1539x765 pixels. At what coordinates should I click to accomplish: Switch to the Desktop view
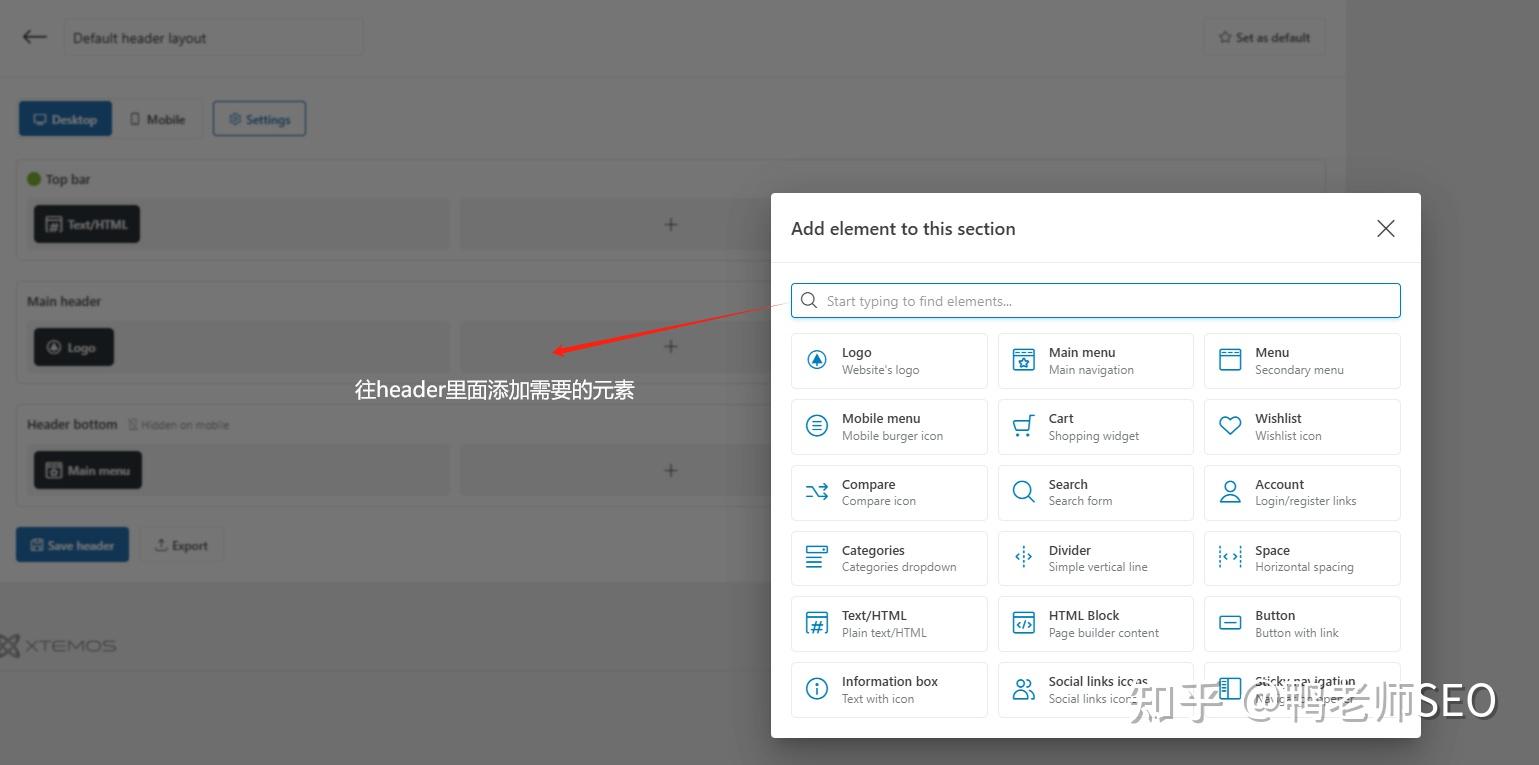pos(65,118)
